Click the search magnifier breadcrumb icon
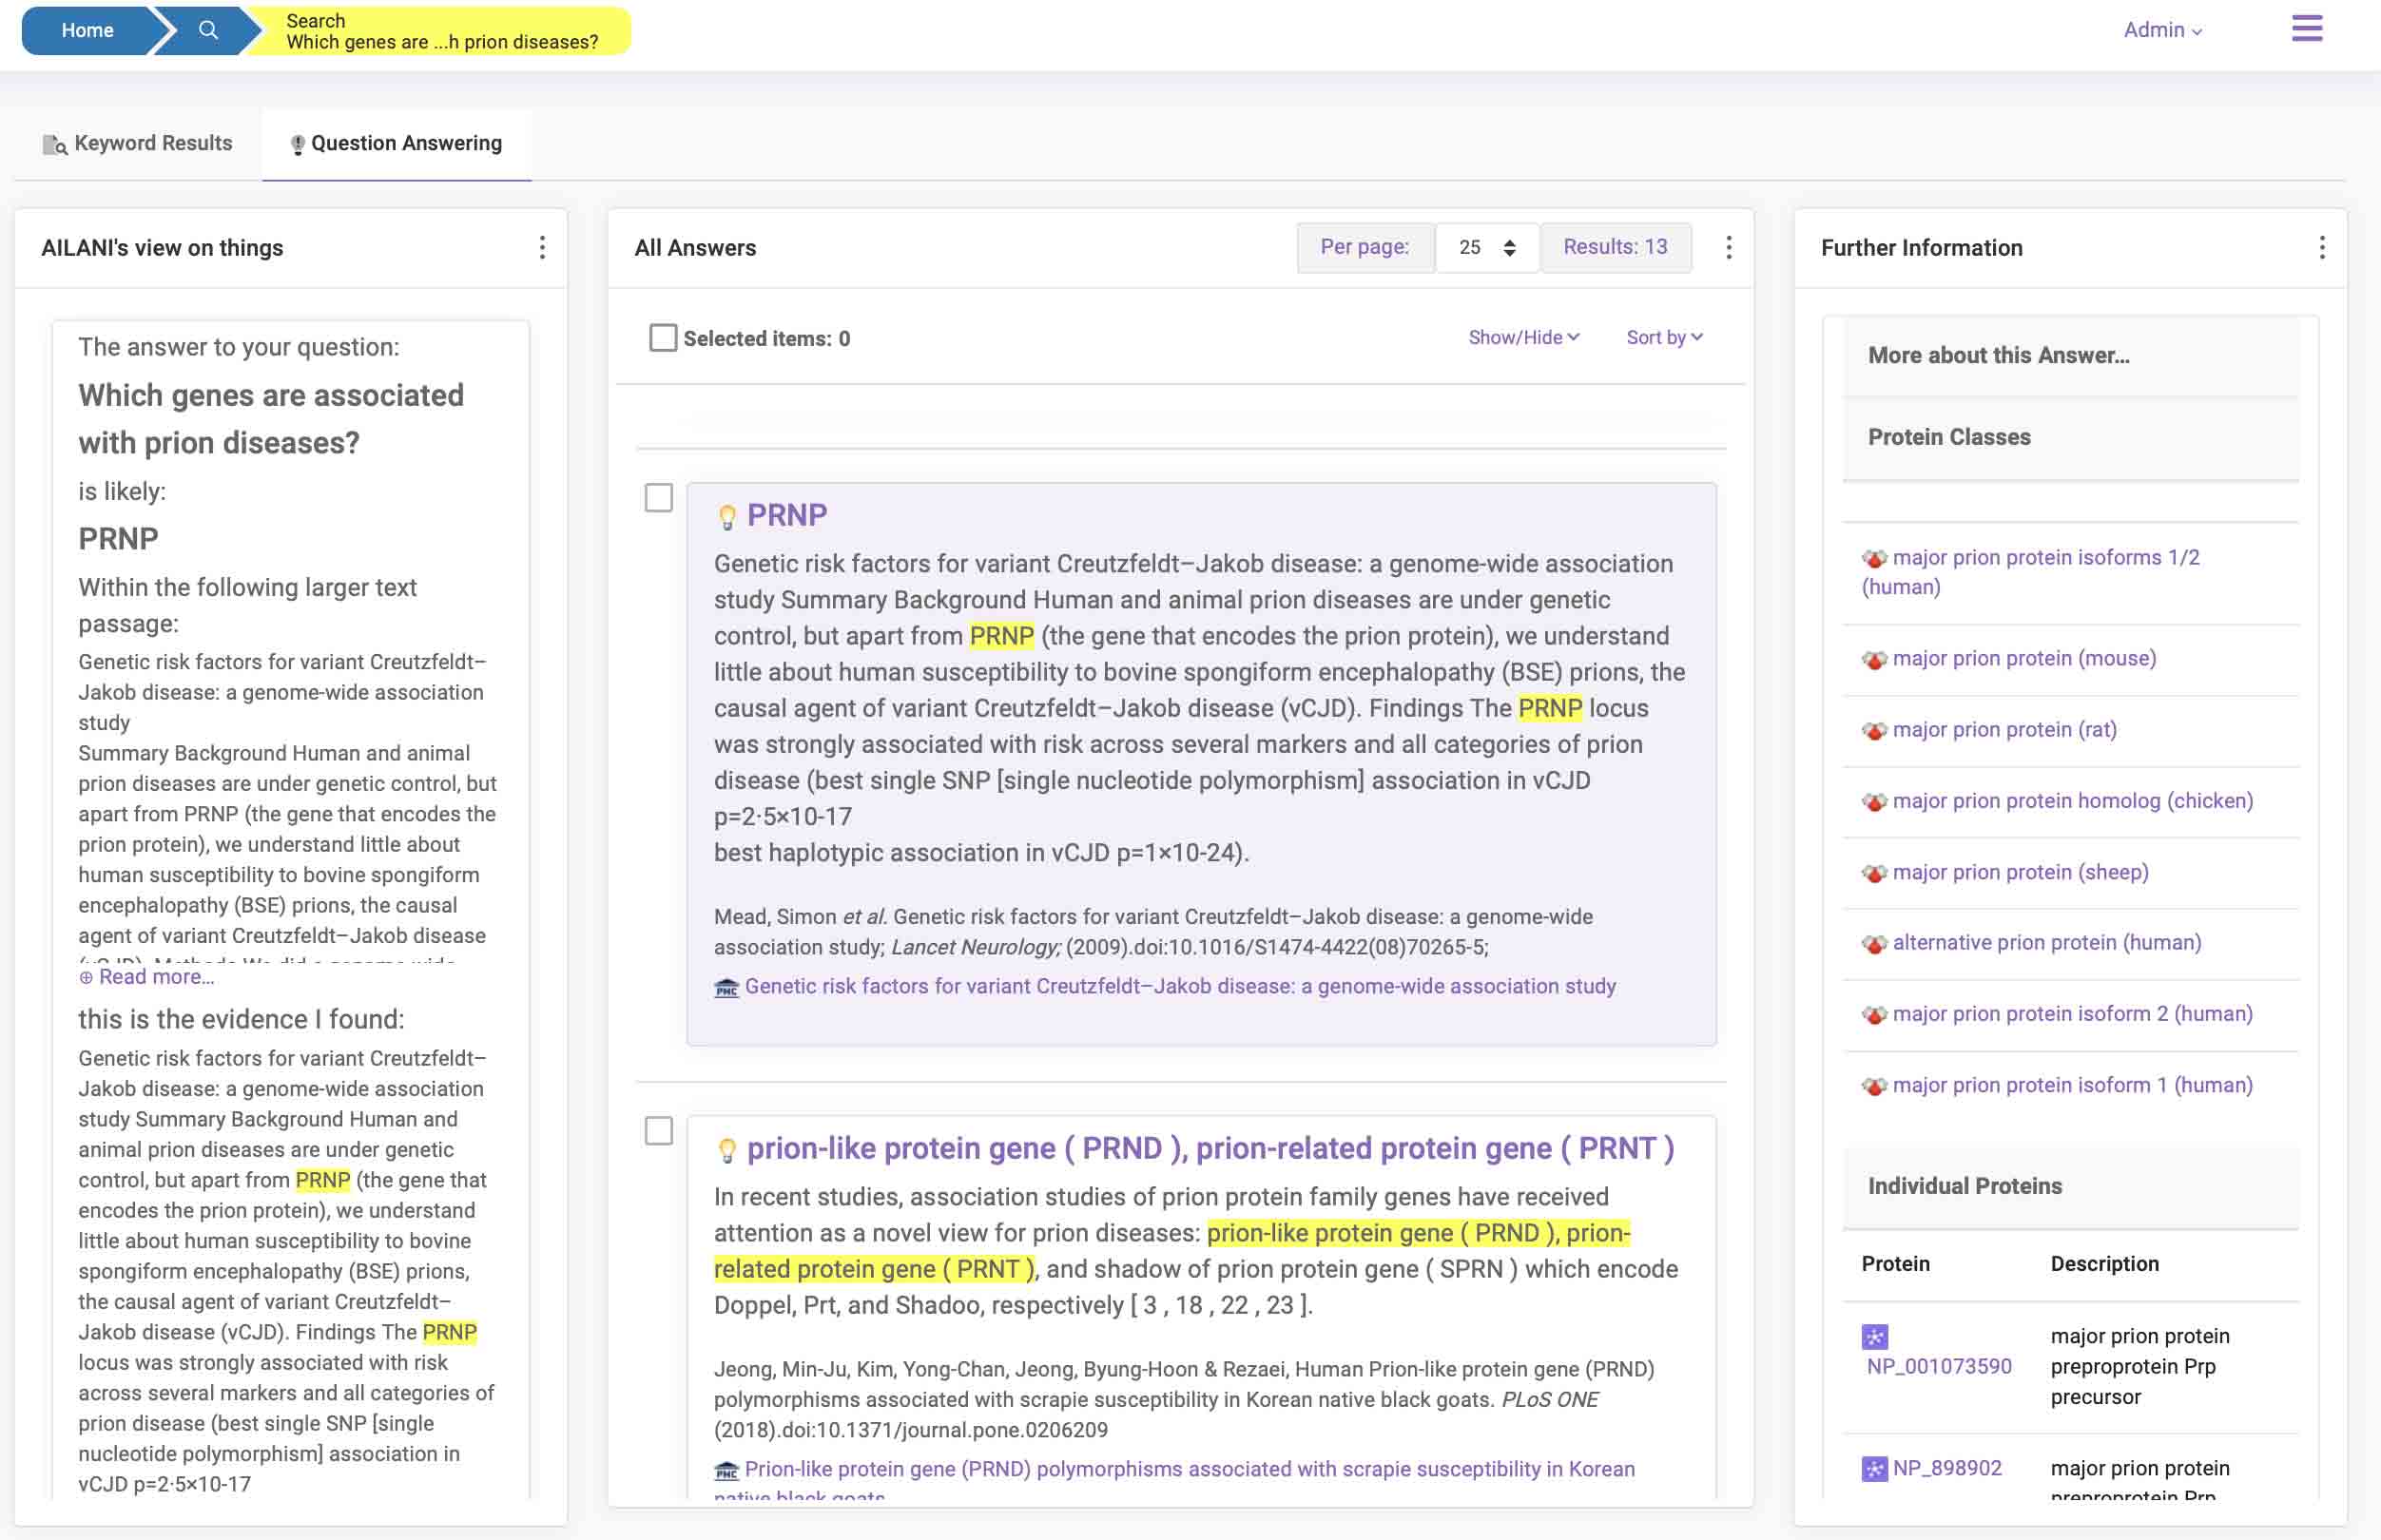Viewport: 2381px width, 1540px height. pos(208,30)
